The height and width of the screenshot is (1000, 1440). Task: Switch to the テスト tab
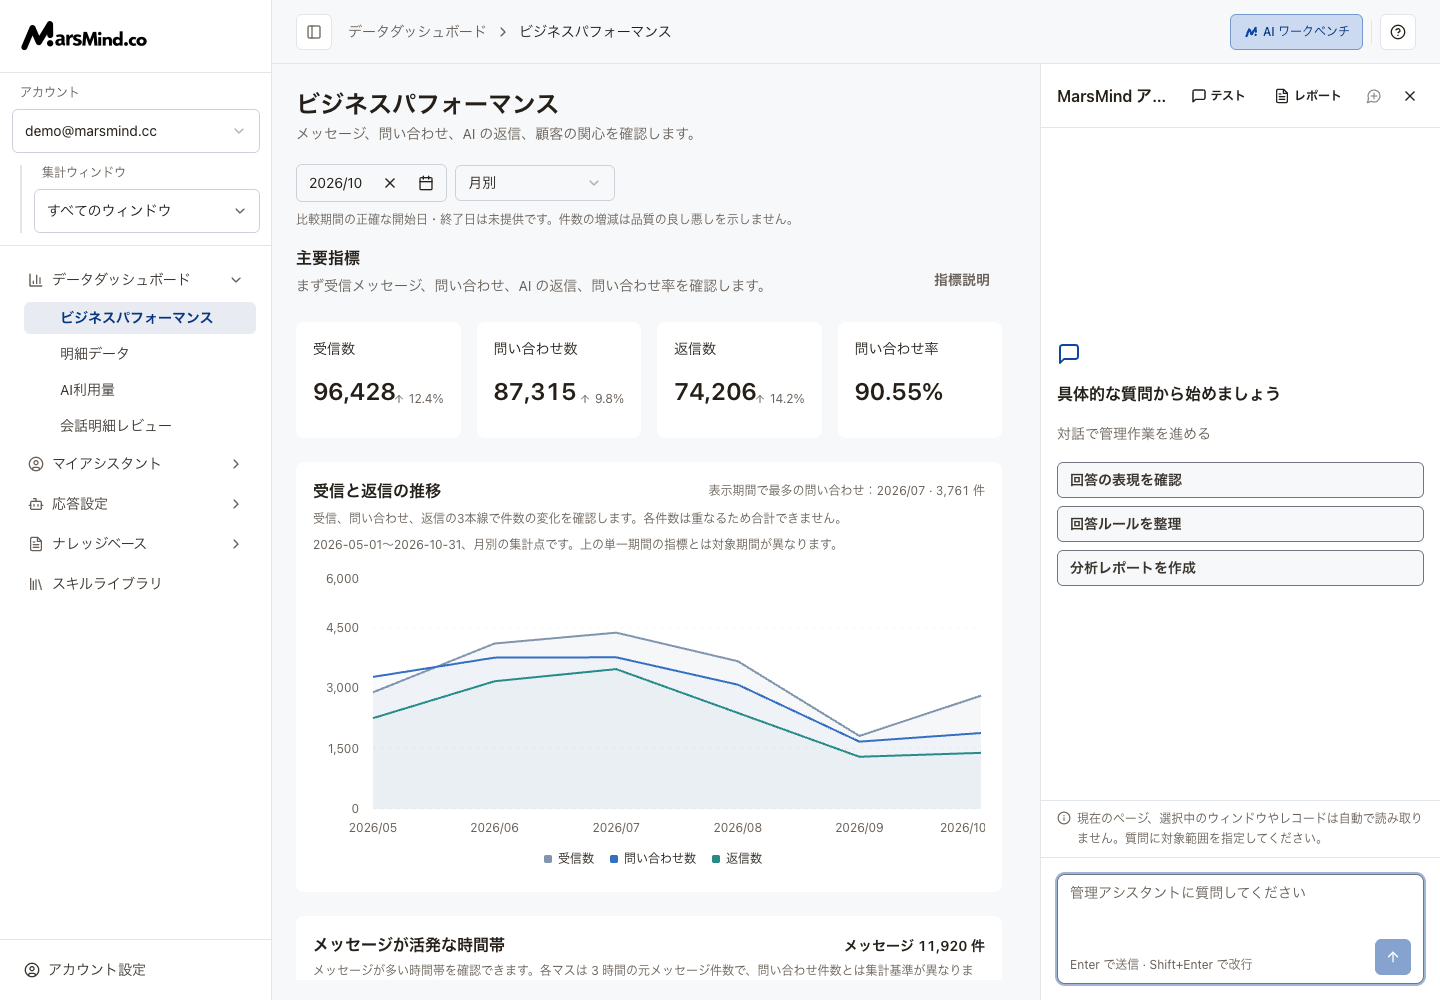(1218, 96)
